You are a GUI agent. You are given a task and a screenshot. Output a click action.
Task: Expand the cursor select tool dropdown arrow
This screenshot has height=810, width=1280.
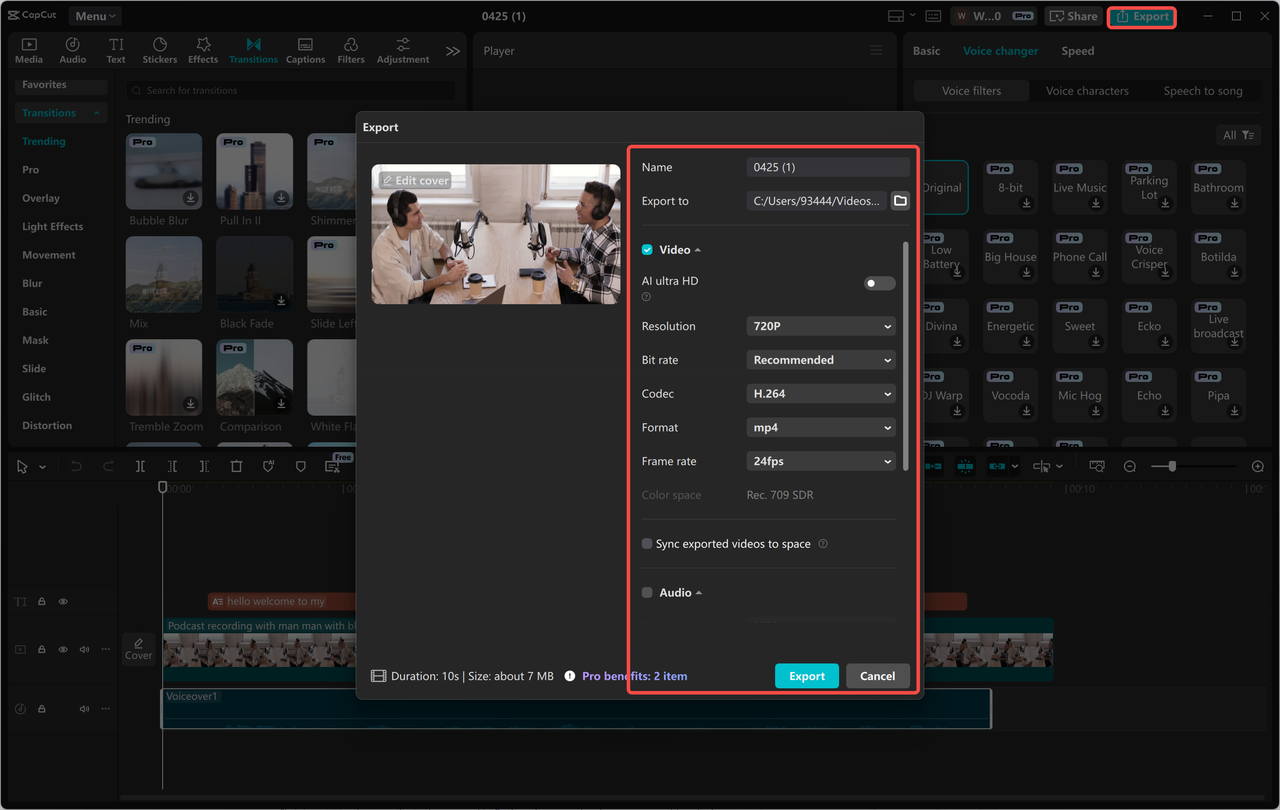42,467
